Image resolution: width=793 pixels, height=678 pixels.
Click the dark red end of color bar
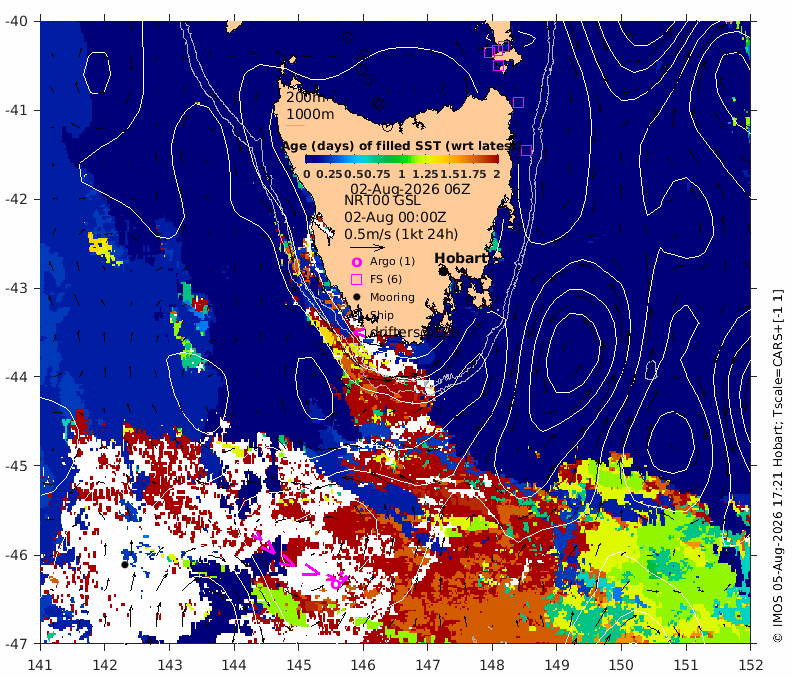coord(495,159)
